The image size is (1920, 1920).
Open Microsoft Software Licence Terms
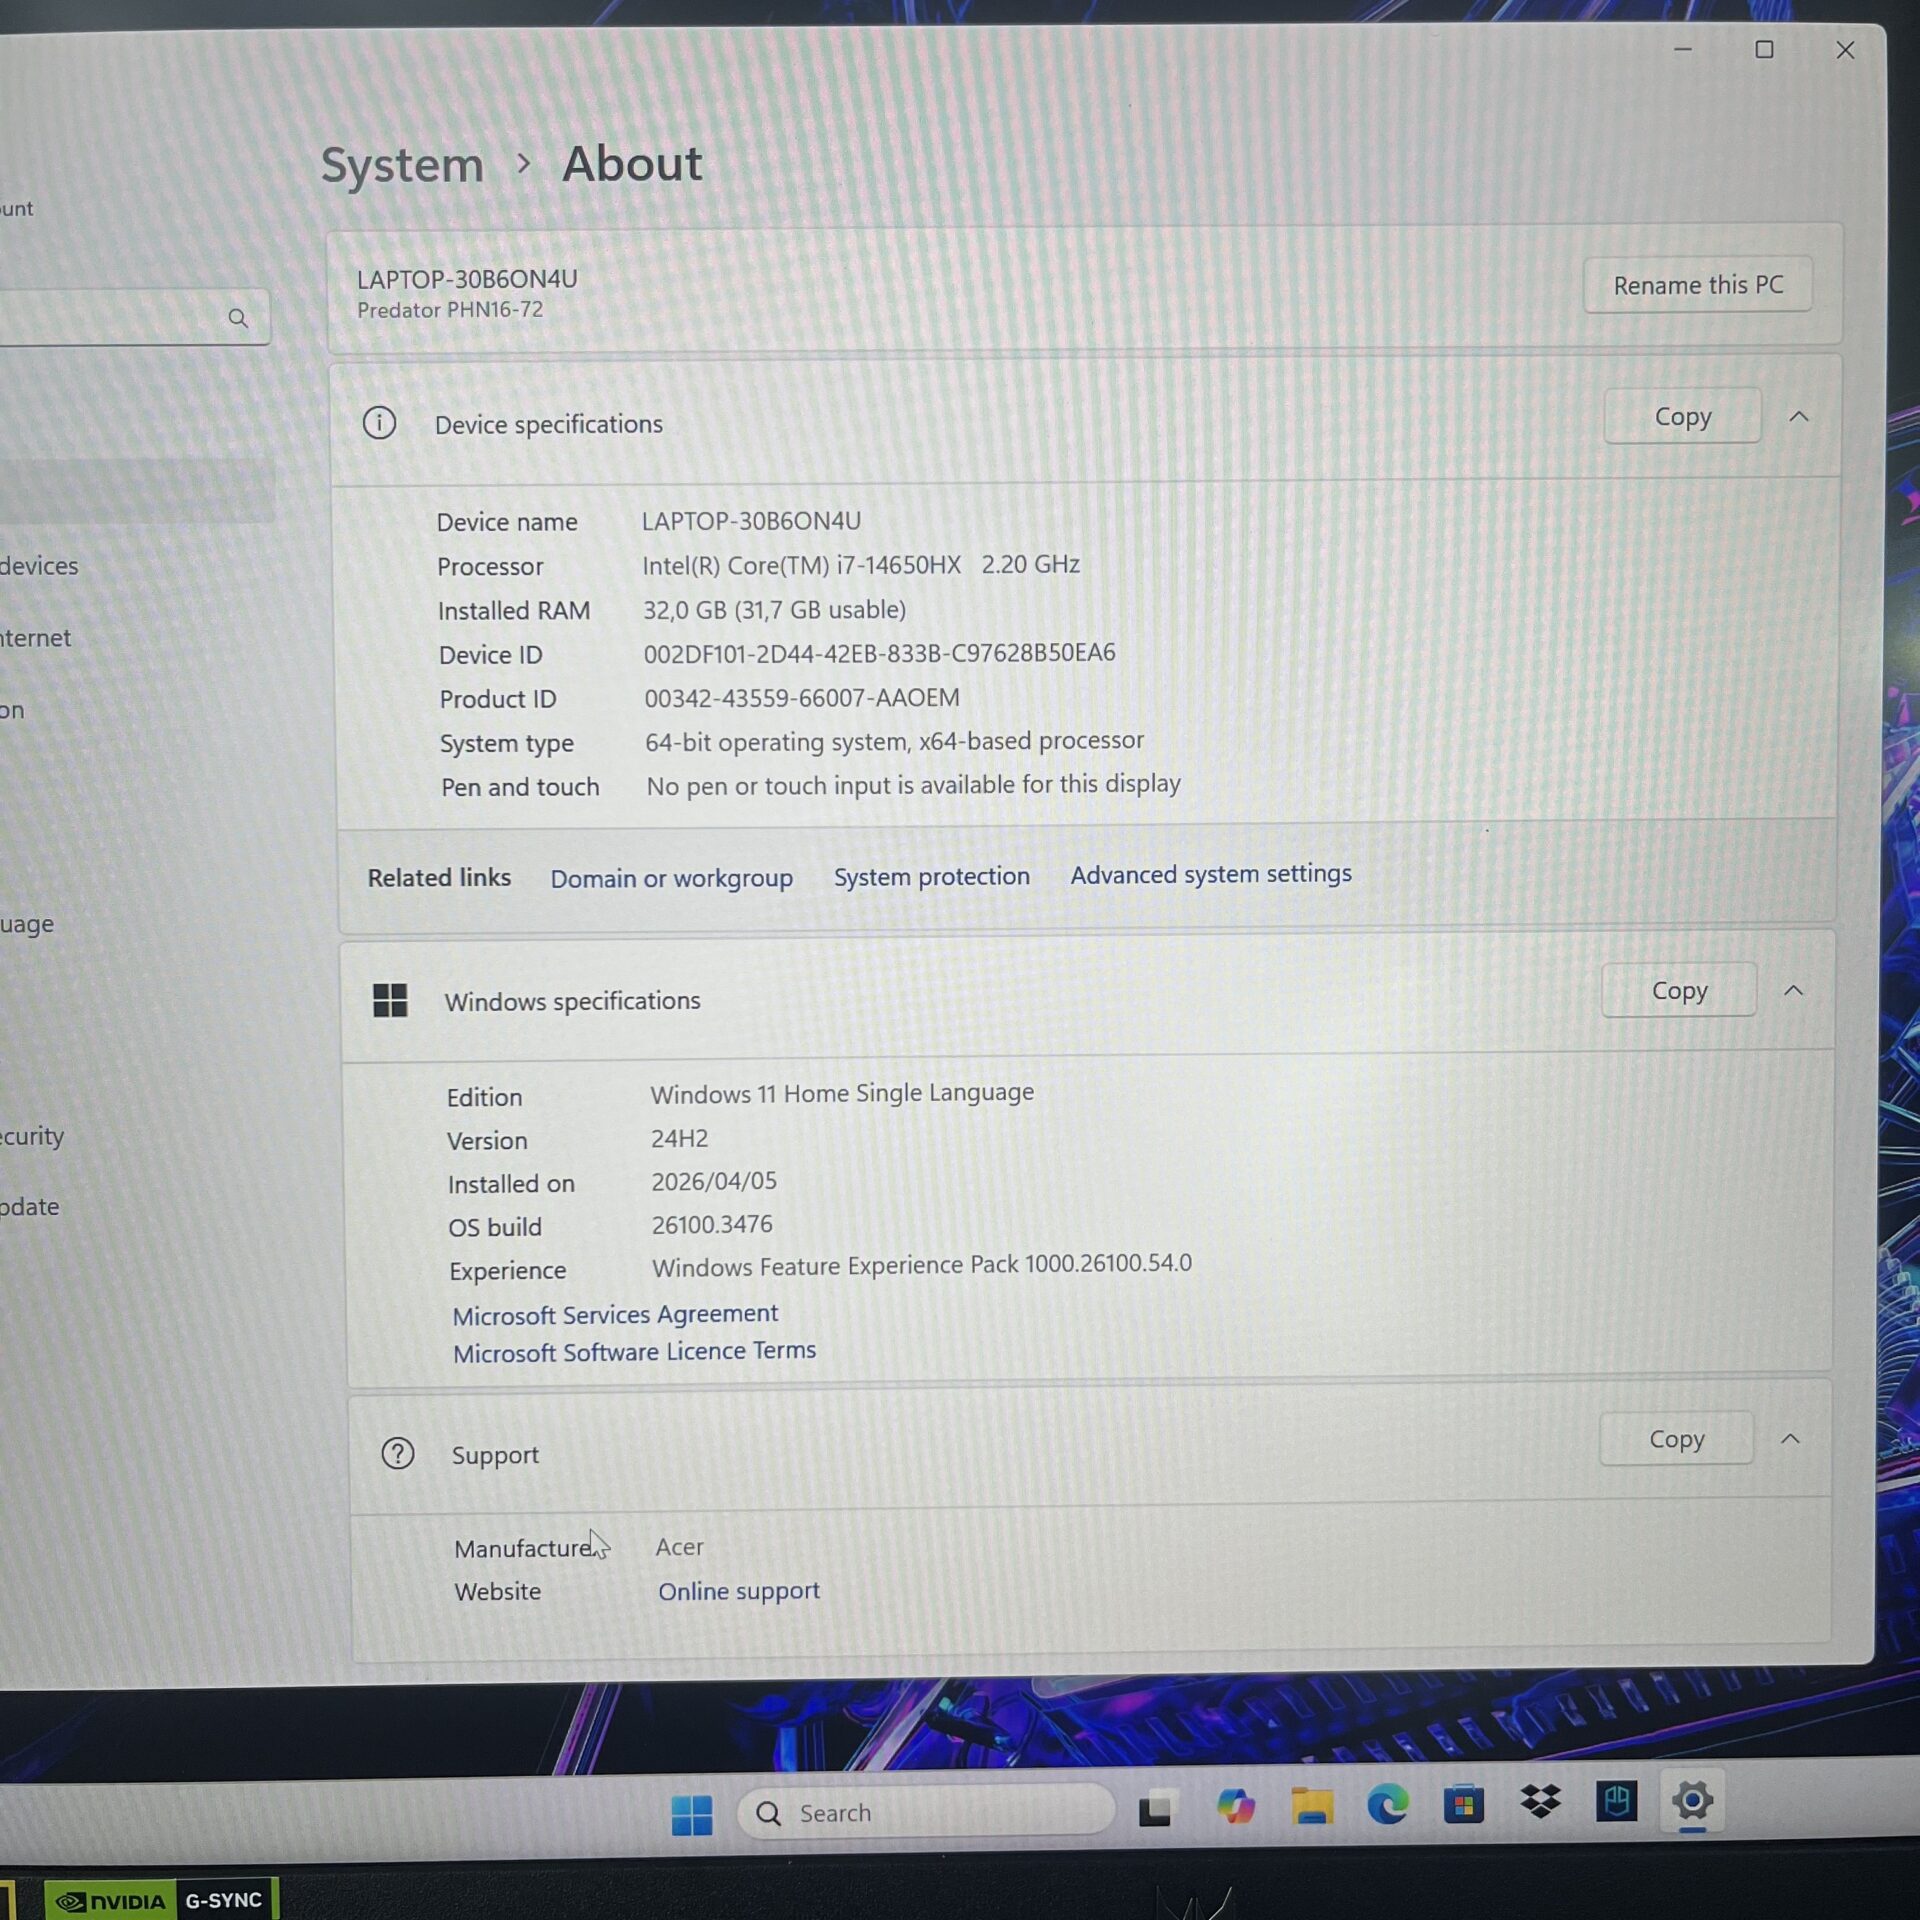[634, 1352]
